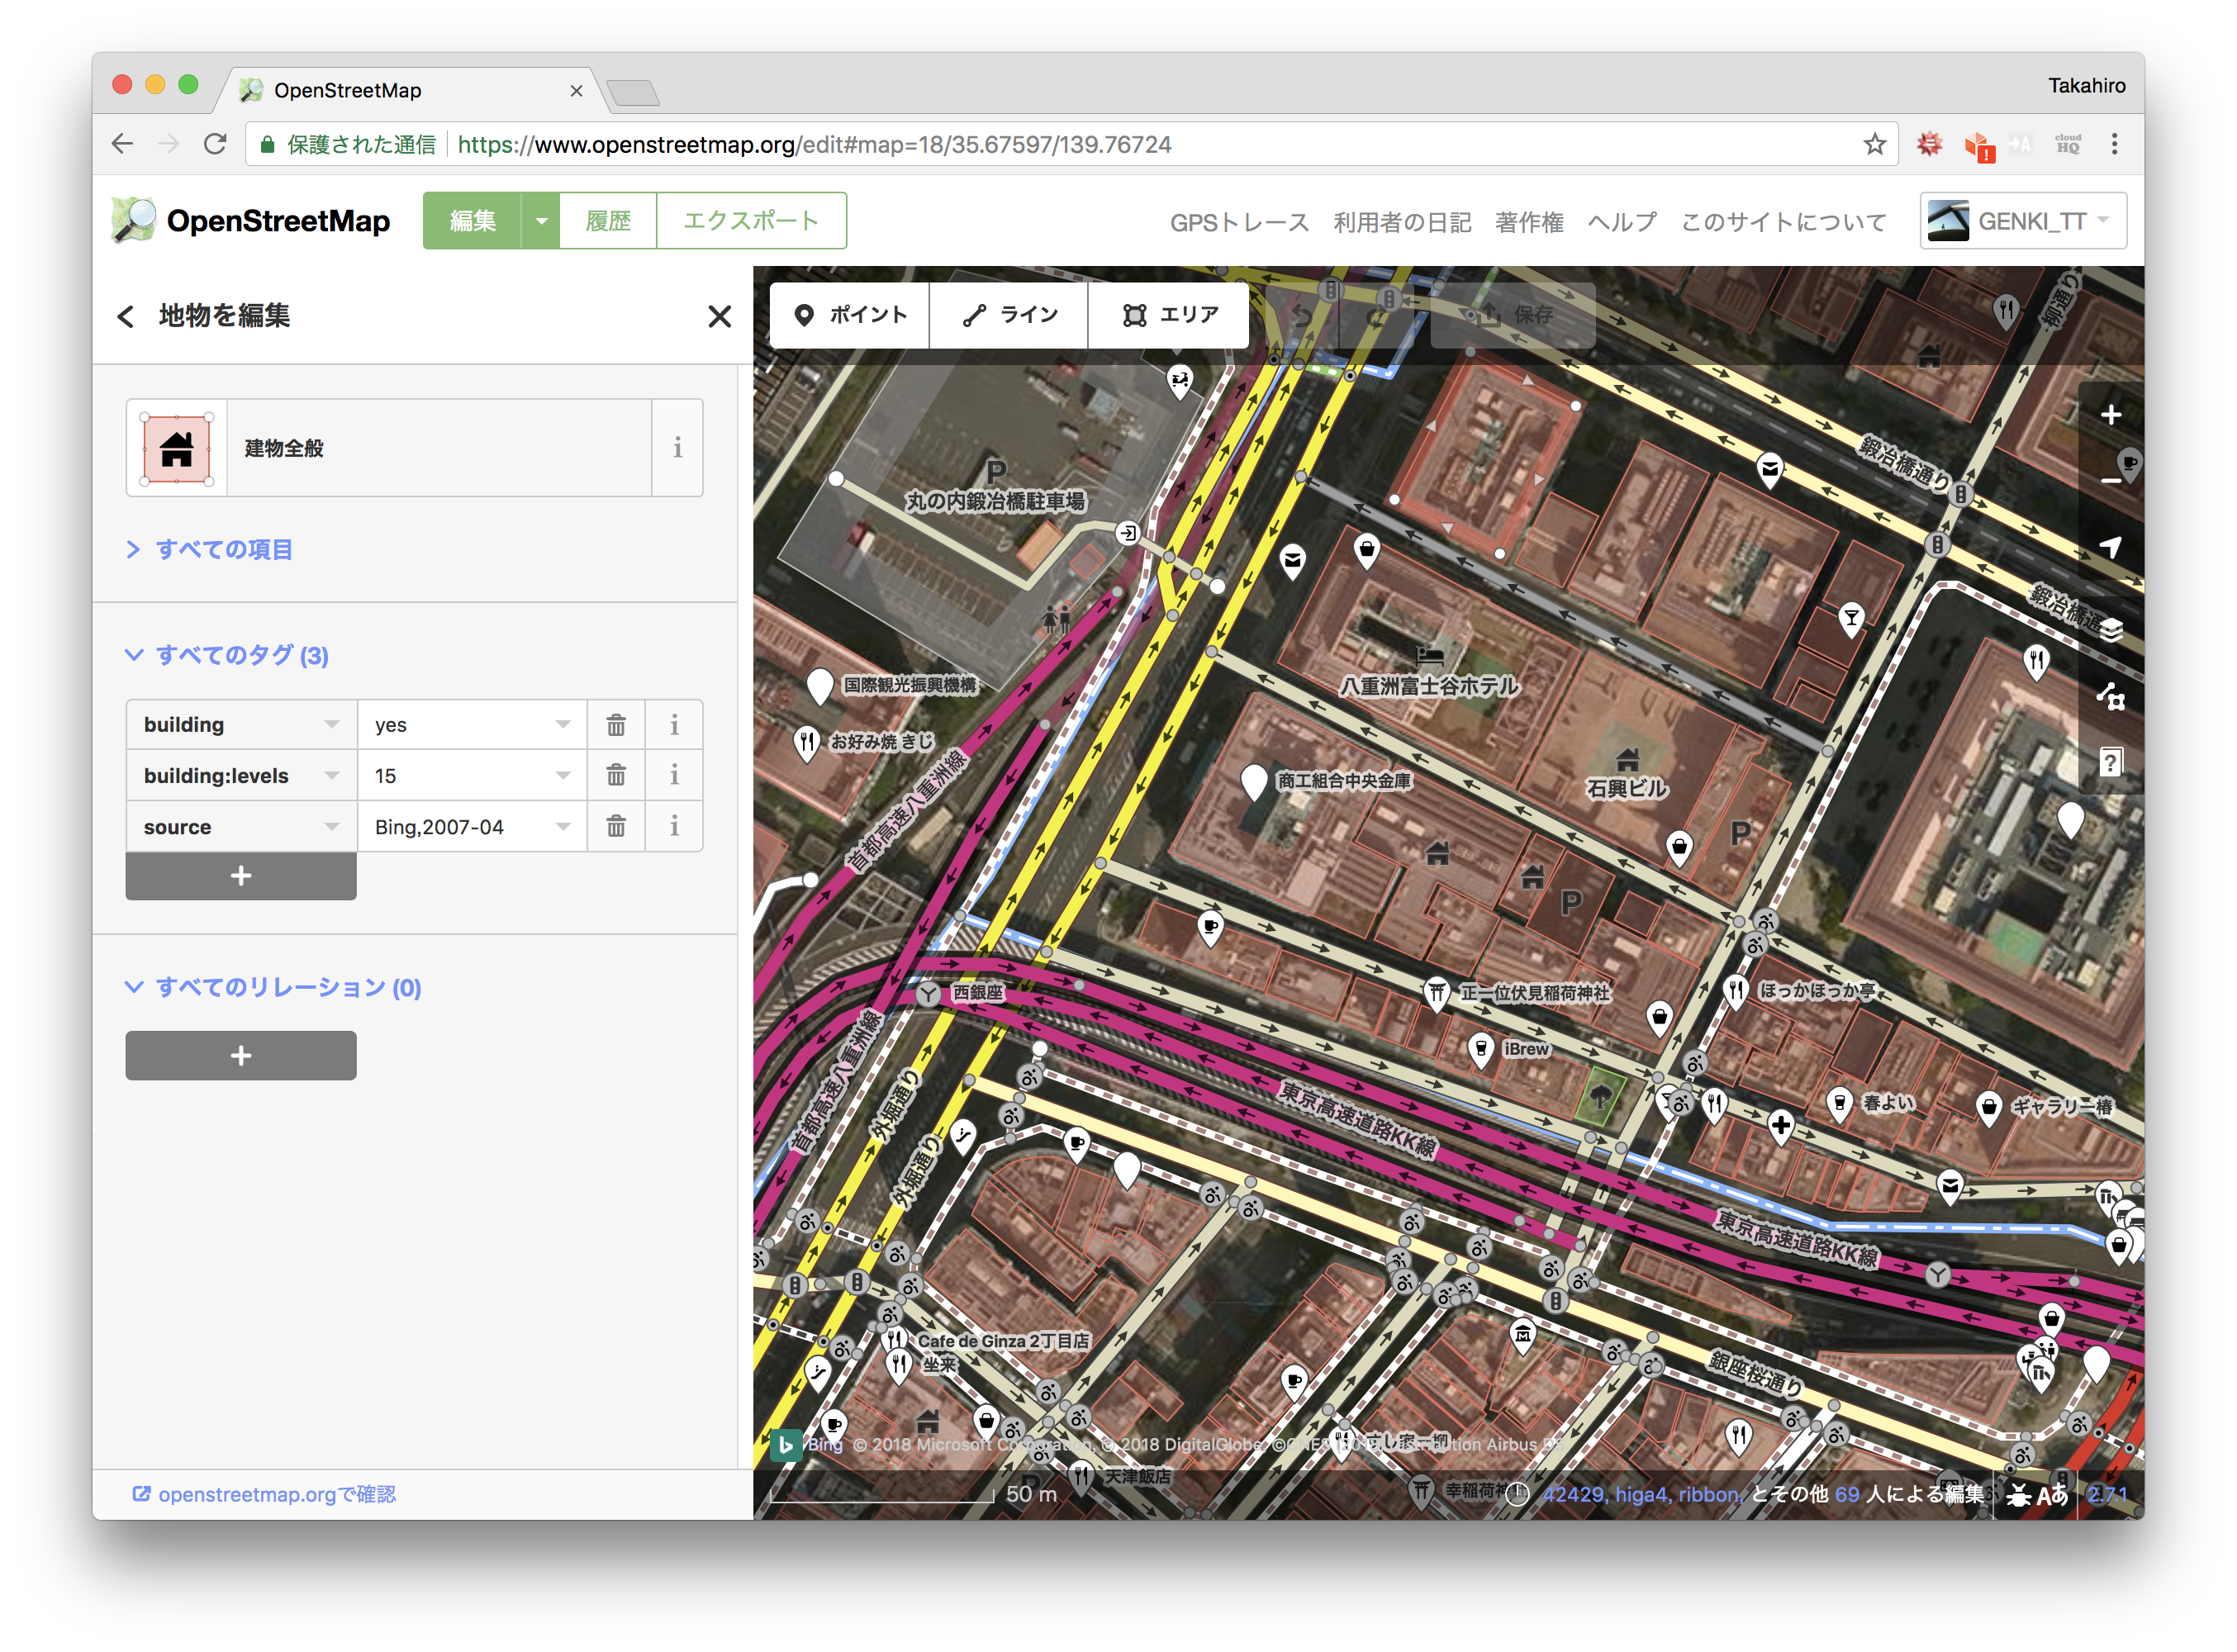
Task: Open dropdown arrow for building:levels key
Action: [332, 776]
